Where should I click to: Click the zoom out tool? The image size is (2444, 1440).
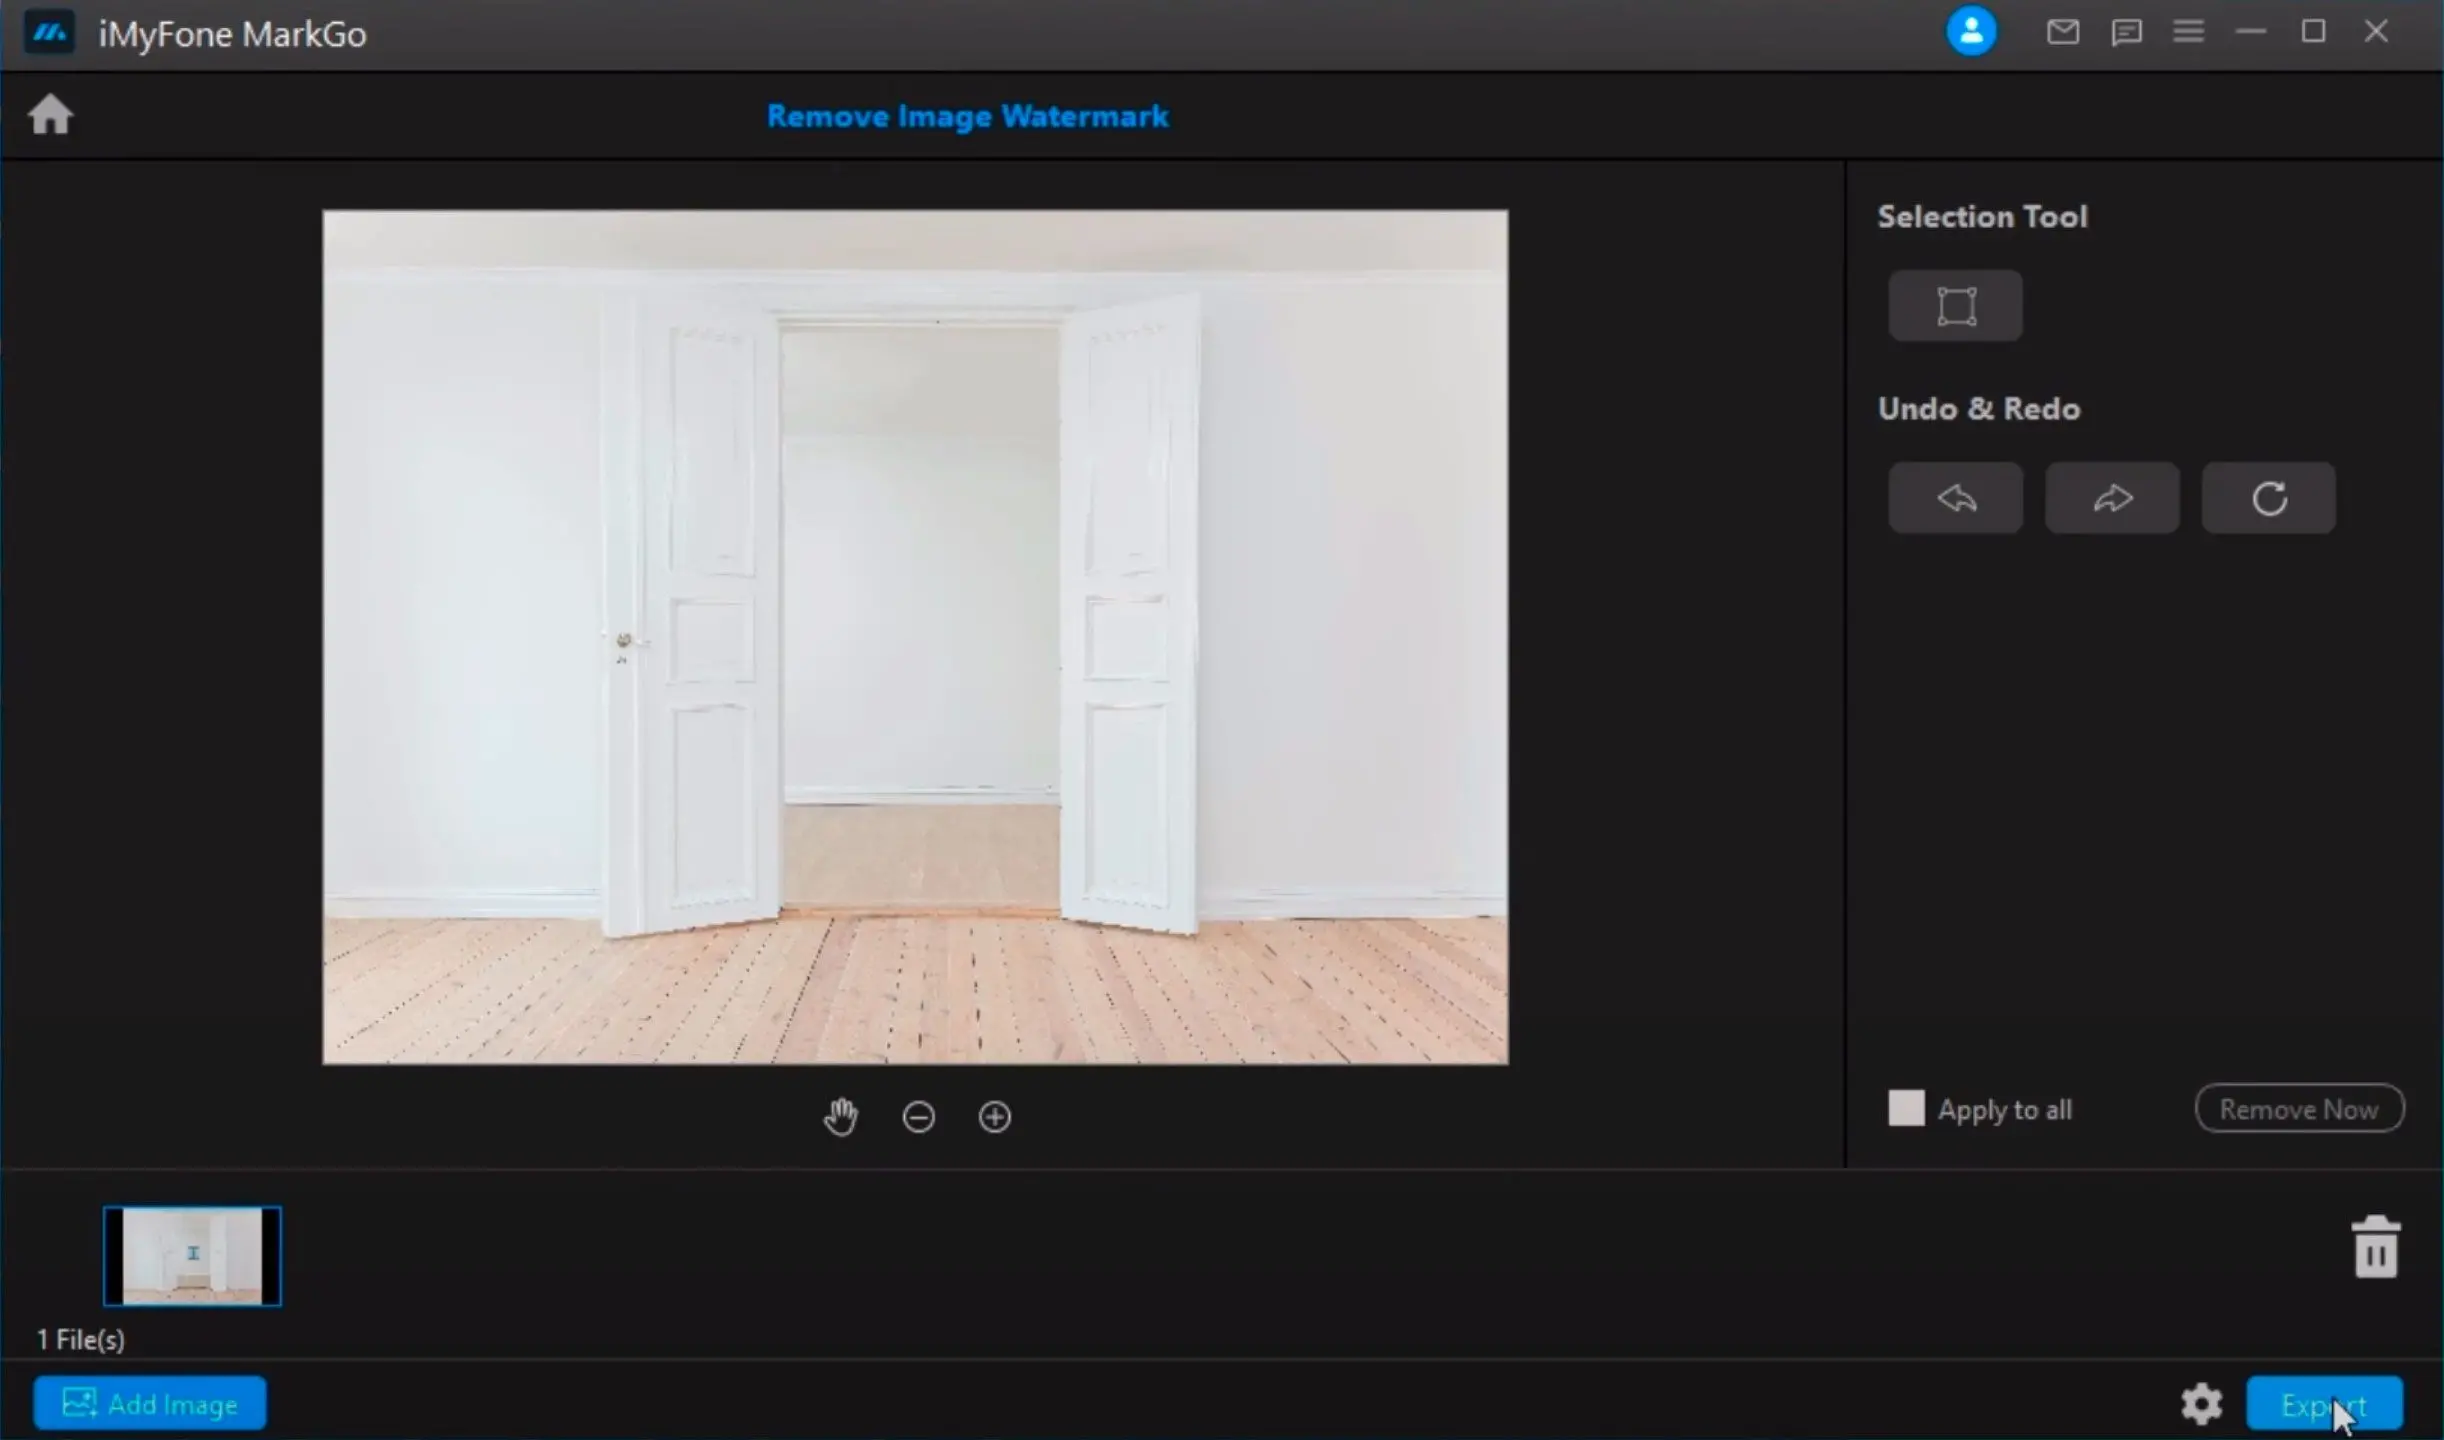pyautogui.click(x=919, y=1116)
